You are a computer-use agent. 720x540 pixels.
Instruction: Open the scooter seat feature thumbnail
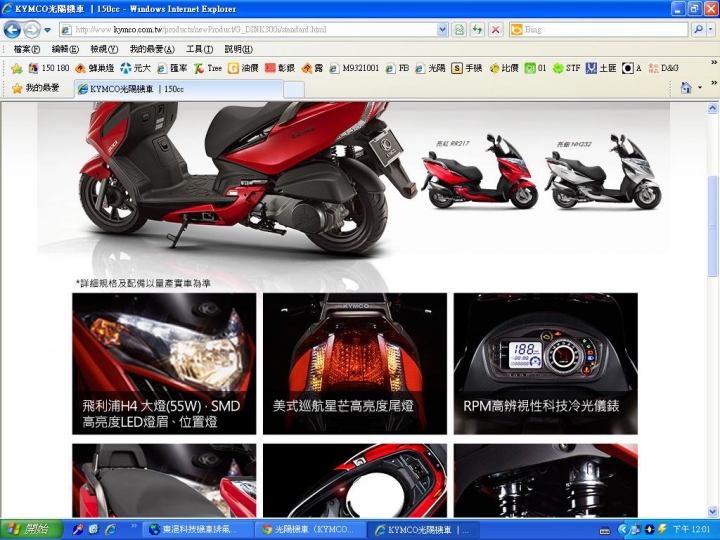[164, 481]
